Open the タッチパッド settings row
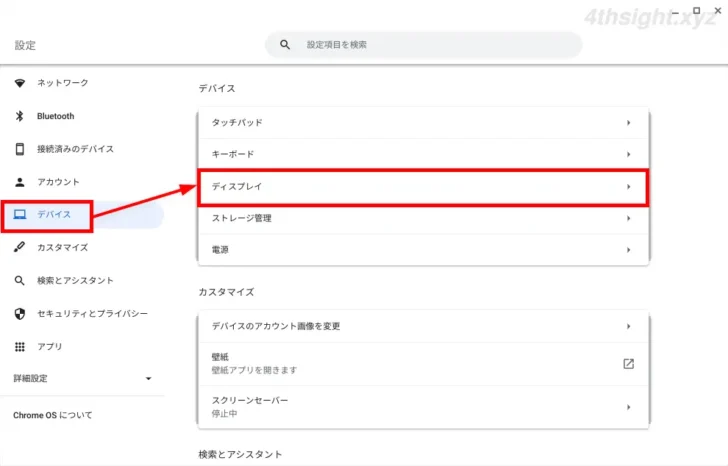This screenshot has width=728, height=466. tap(423, 123)
